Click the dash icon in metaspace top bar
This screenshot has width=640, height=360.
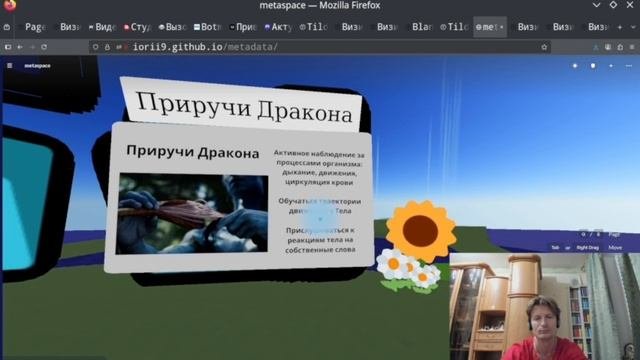click(x=629, y=66)
